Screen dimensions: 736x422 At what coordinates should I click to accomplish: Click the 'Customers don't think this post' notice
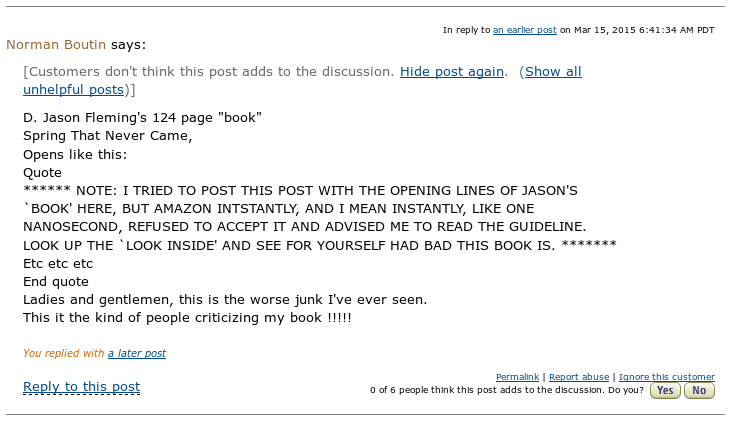[x=210, y=72]
